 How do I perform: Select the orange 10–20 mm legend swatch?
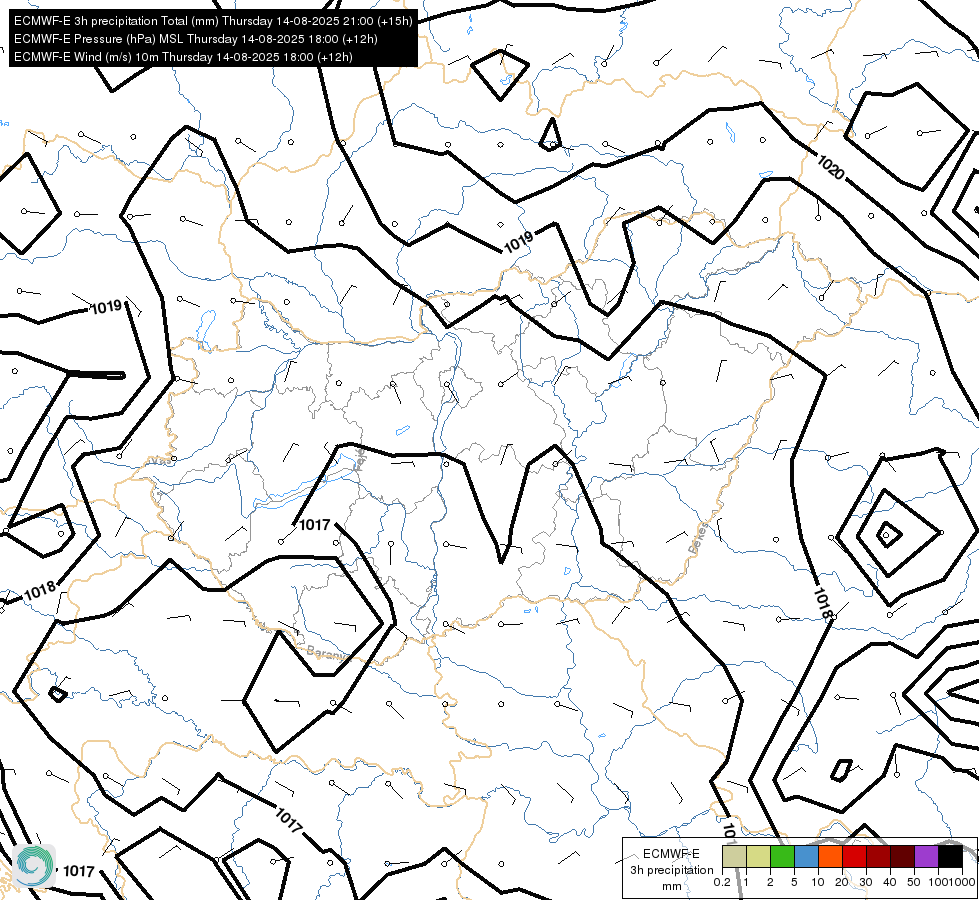click(x=830, y=856)
